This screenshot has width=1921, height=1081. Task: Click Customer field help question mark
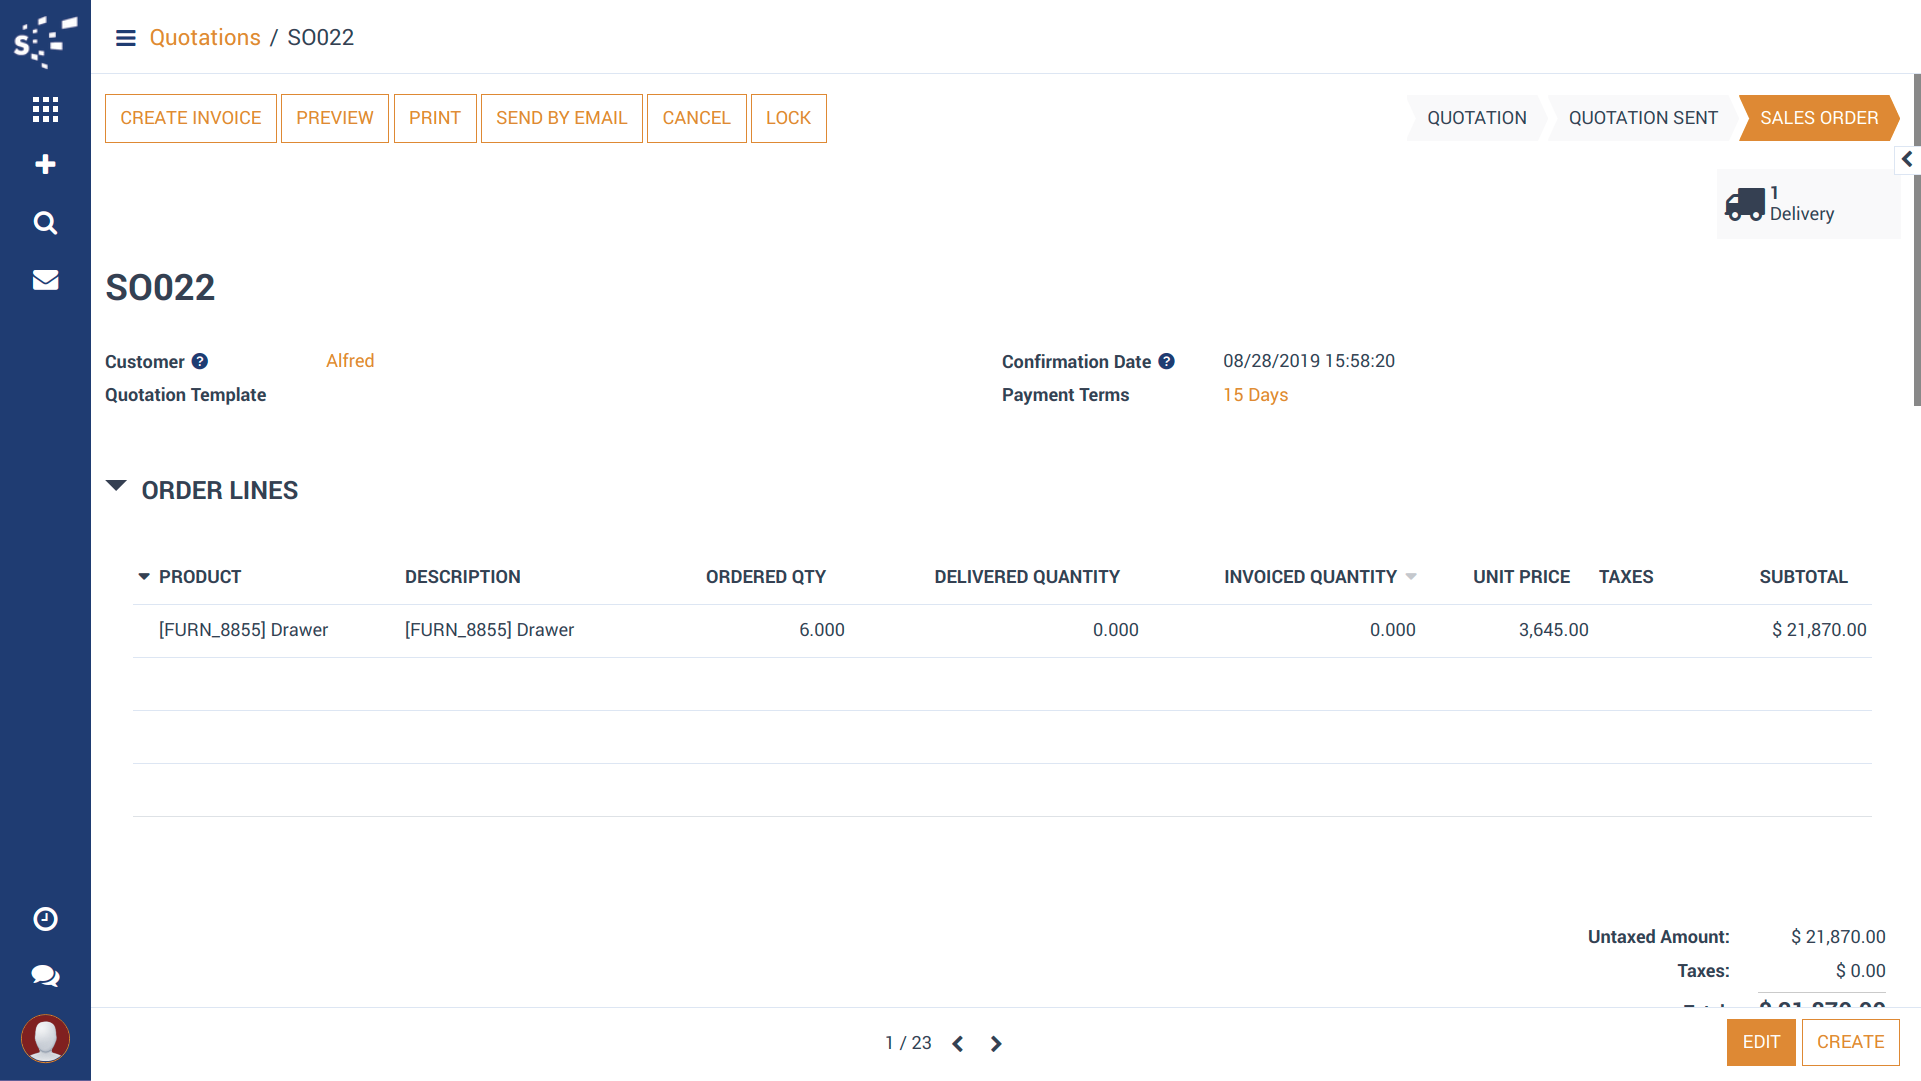coord(200,362)
